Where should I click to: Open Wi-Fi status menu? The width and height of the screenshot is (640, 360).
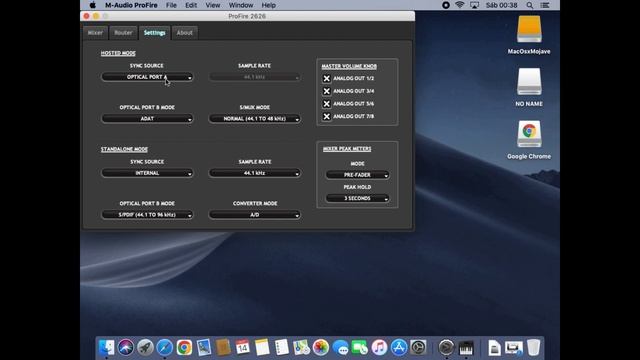460,5
